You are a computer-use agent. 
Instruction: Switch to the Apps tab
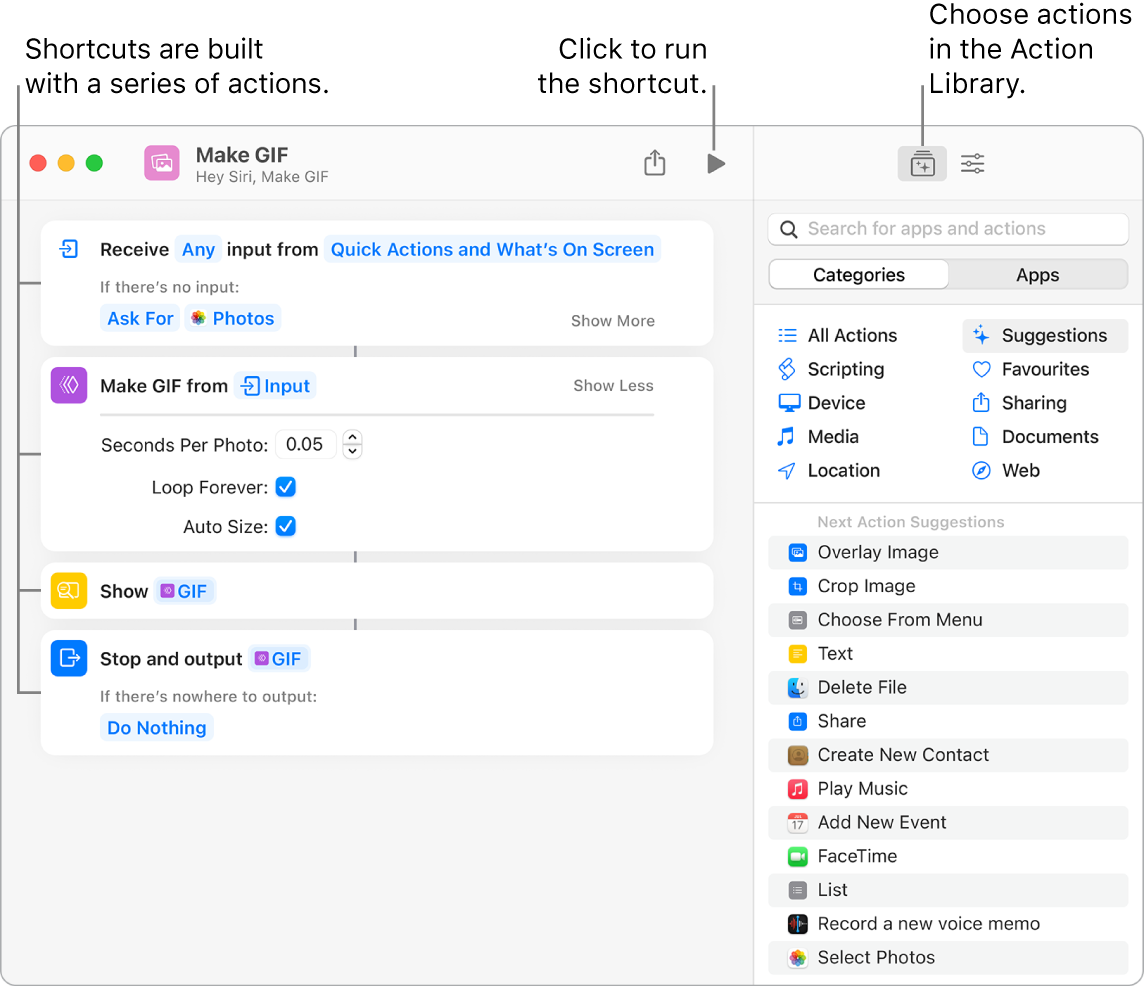click(1036, 274)
